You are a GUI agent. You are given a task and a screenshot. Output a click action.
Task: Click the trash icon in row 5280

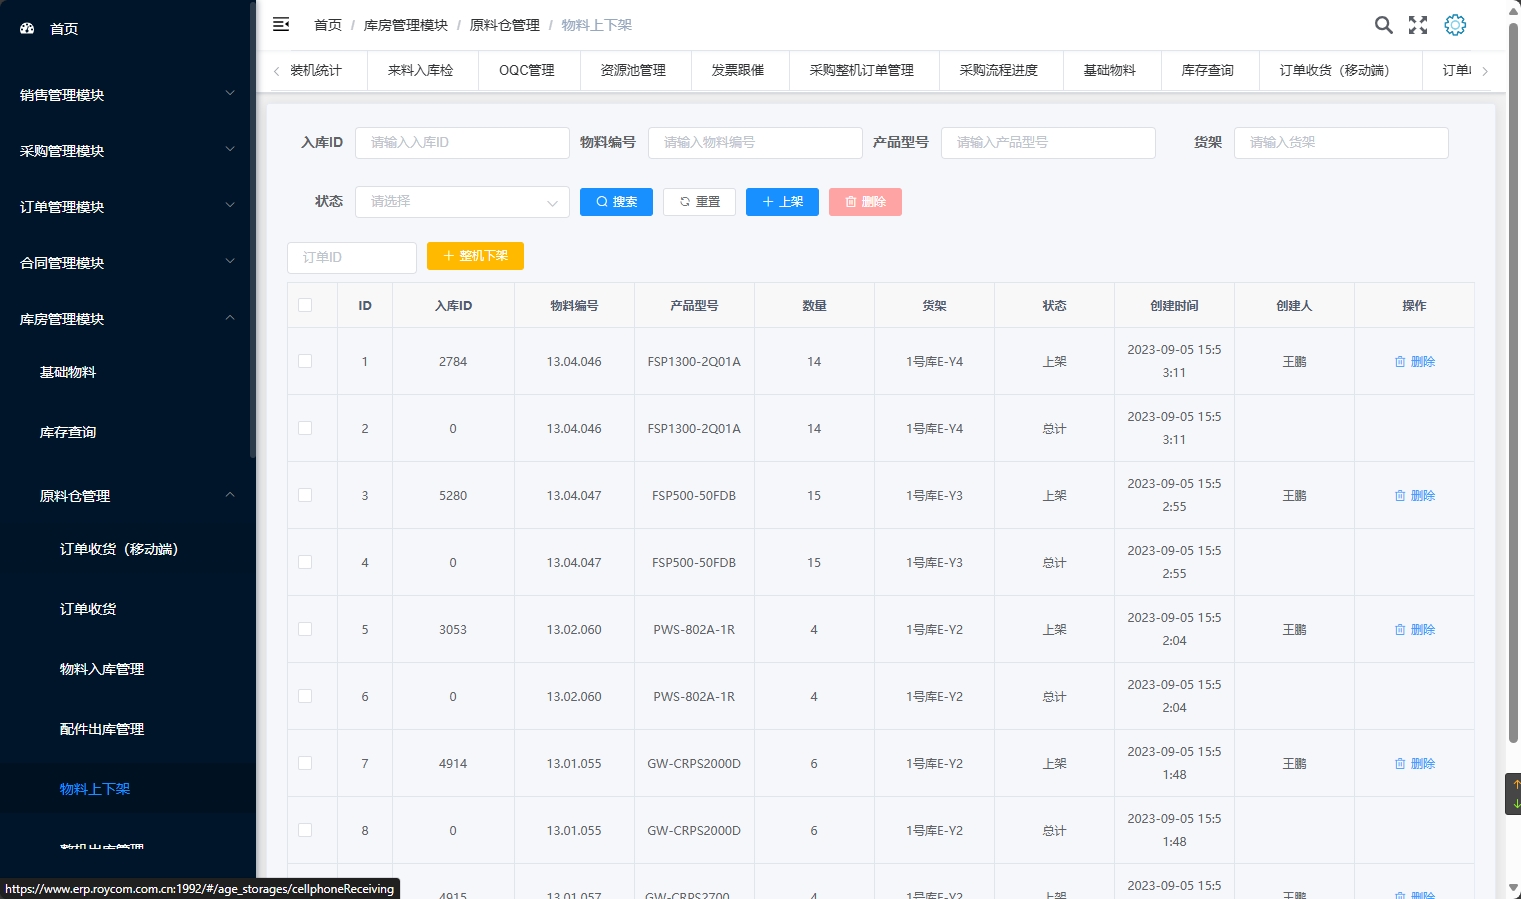pos(1400,496)
